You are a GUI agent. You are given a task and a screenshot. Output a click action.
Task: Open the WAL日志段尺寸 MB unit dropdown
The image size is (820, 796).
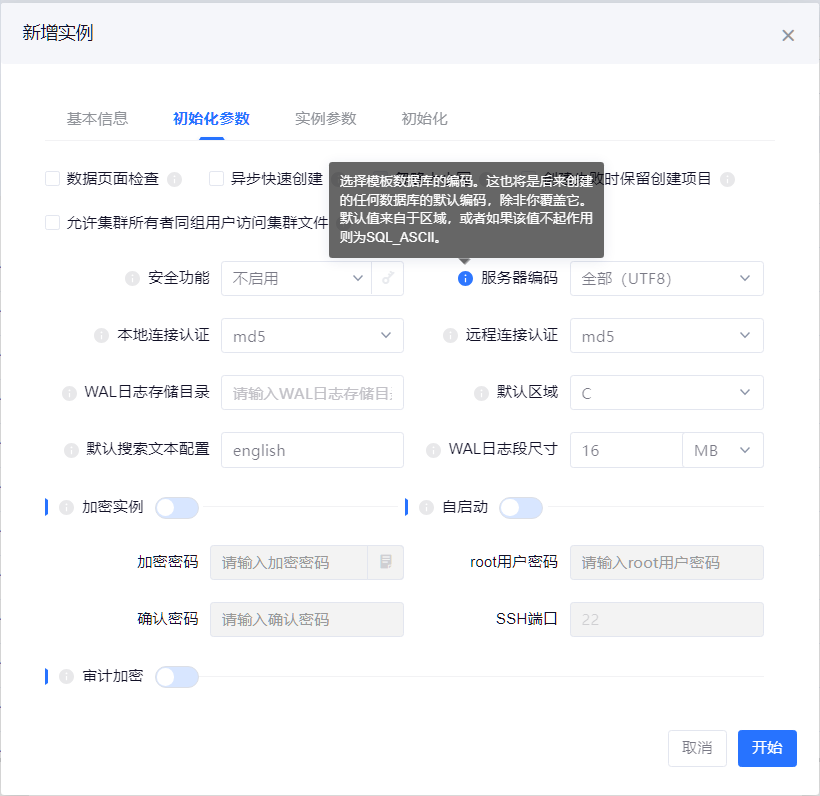(x=722, y=450)
